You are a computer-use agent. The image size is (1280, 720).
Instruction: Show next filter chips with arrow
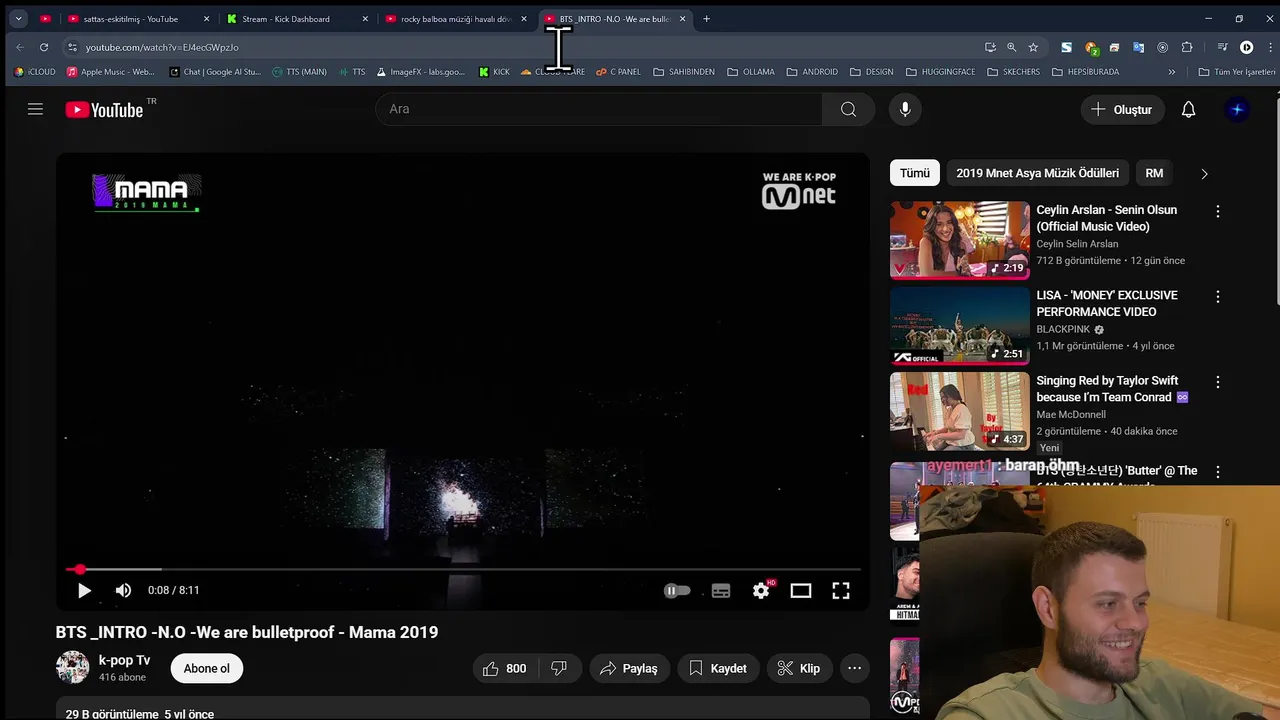1204,173
